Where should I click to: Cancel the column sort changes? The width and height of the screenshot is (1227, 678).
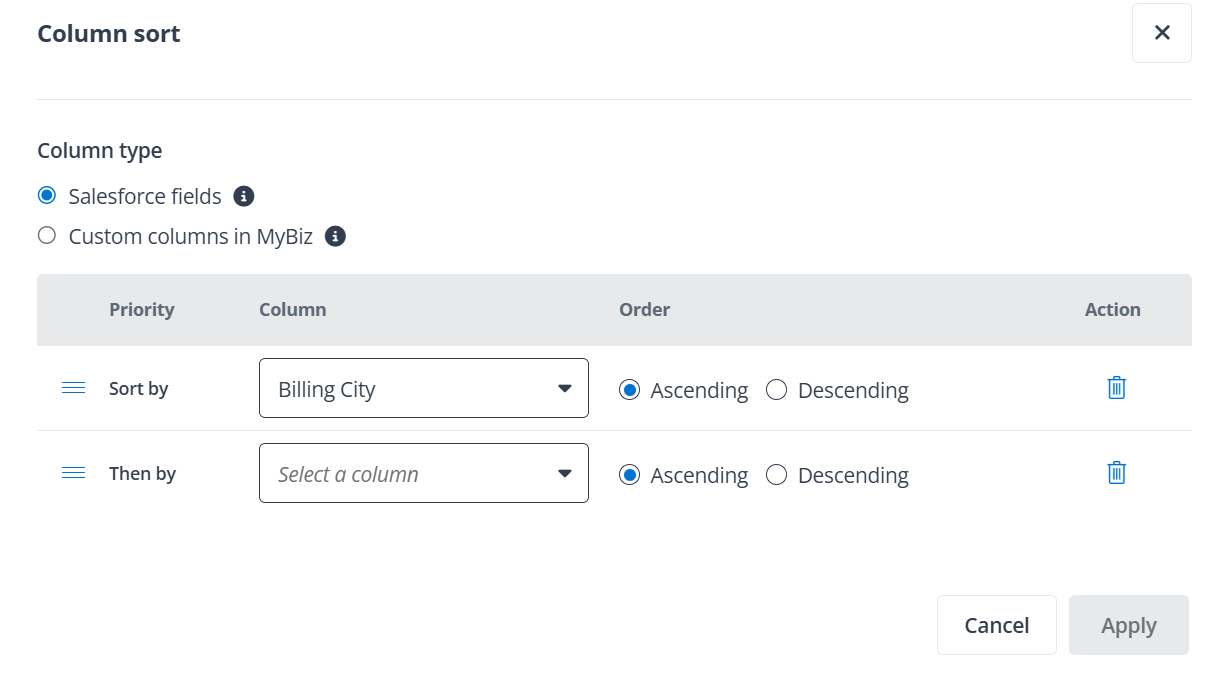pyautogui.click(x=996, y=624)
